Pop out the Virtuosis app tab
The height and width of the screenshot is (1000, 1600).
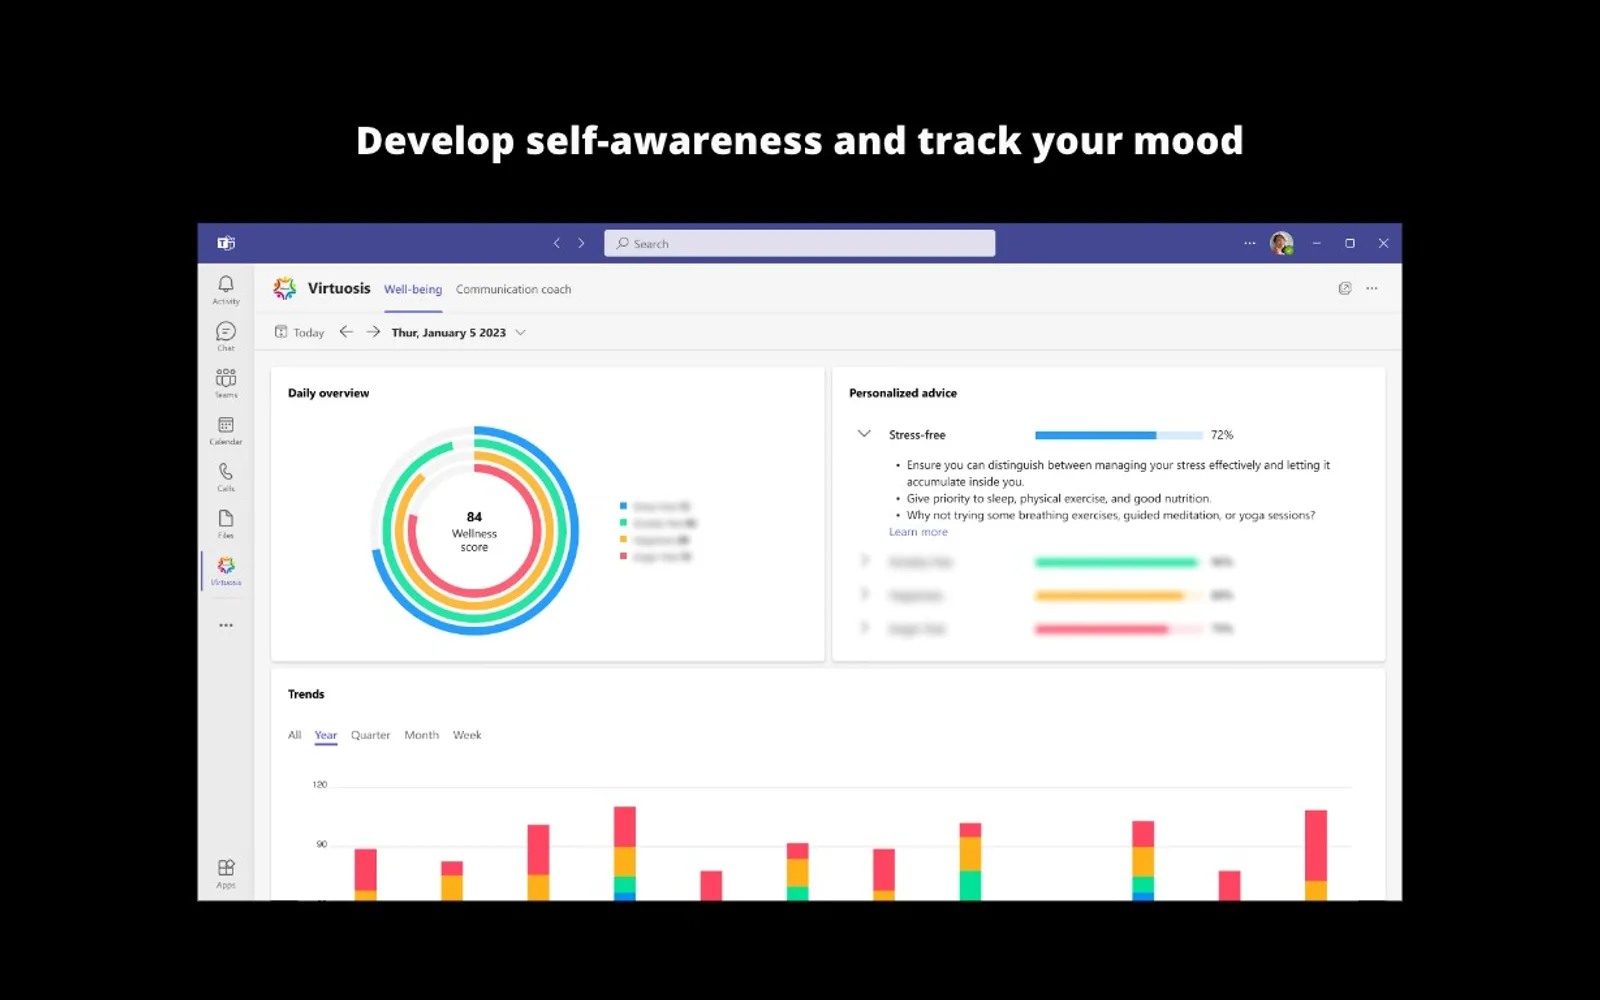pos(1345,288)
